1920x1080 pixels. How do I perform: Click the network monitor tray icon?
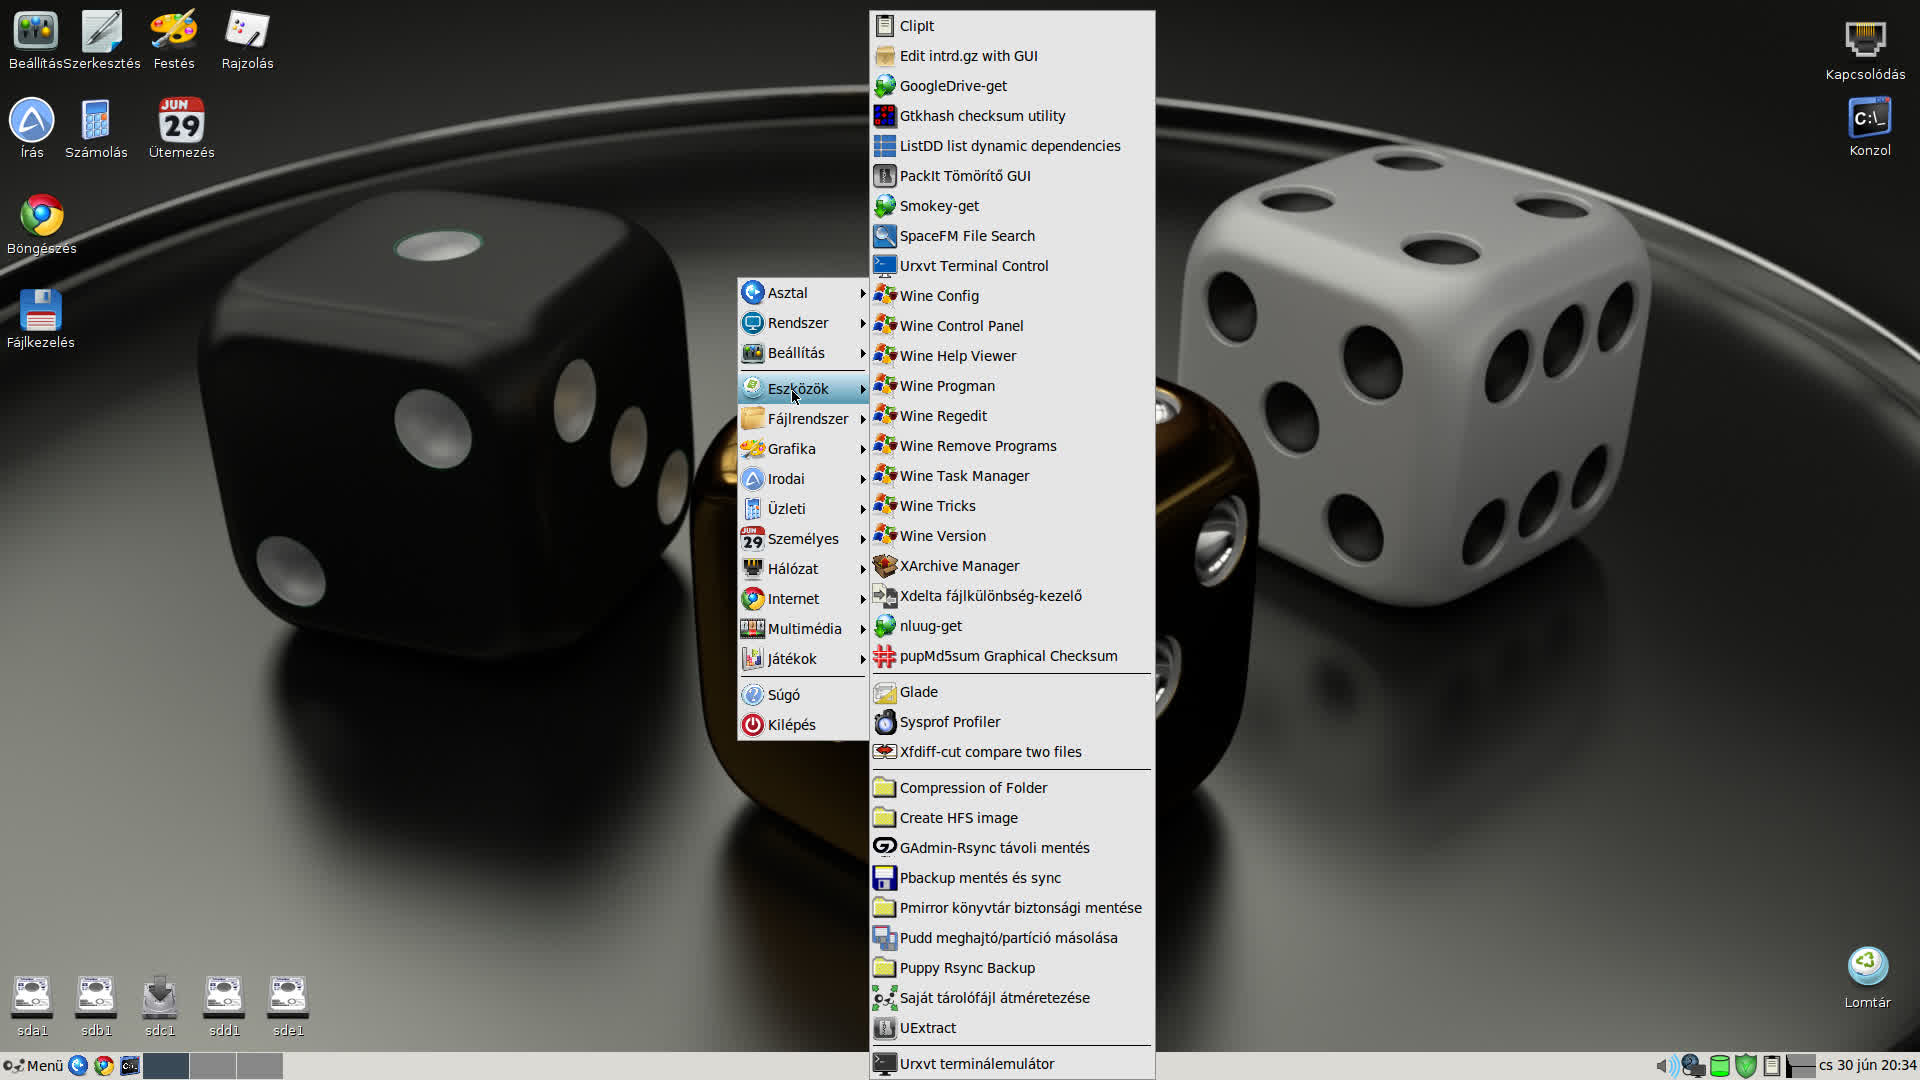pyautogui.click(x=1693, y=1066)
